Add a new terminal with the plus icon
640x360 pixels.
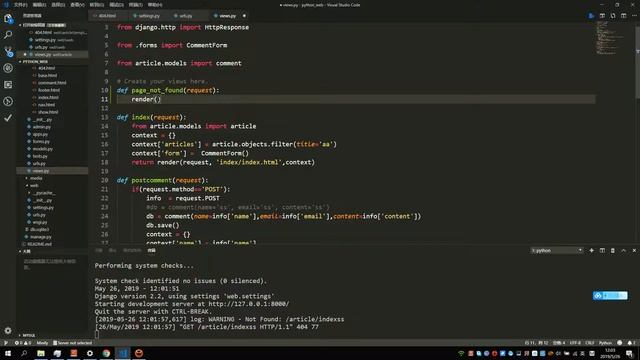coord(591,250)
